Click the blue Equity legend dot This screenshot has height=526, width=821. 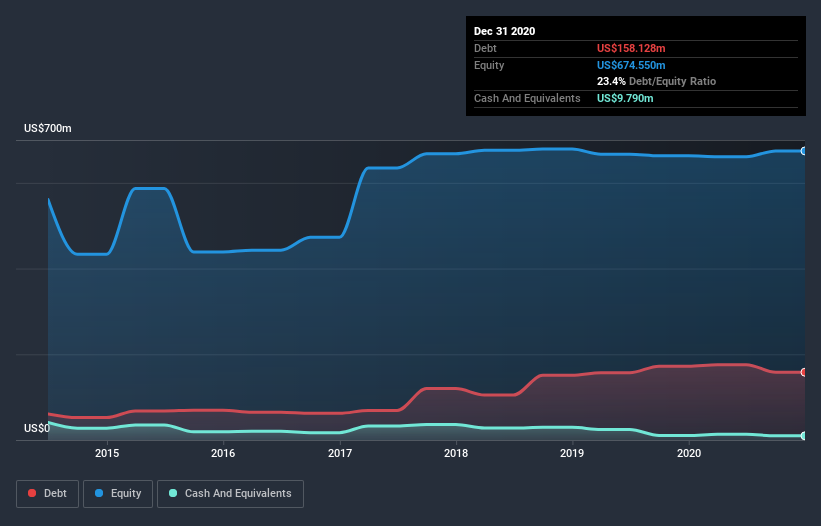(x=99, y=493)
